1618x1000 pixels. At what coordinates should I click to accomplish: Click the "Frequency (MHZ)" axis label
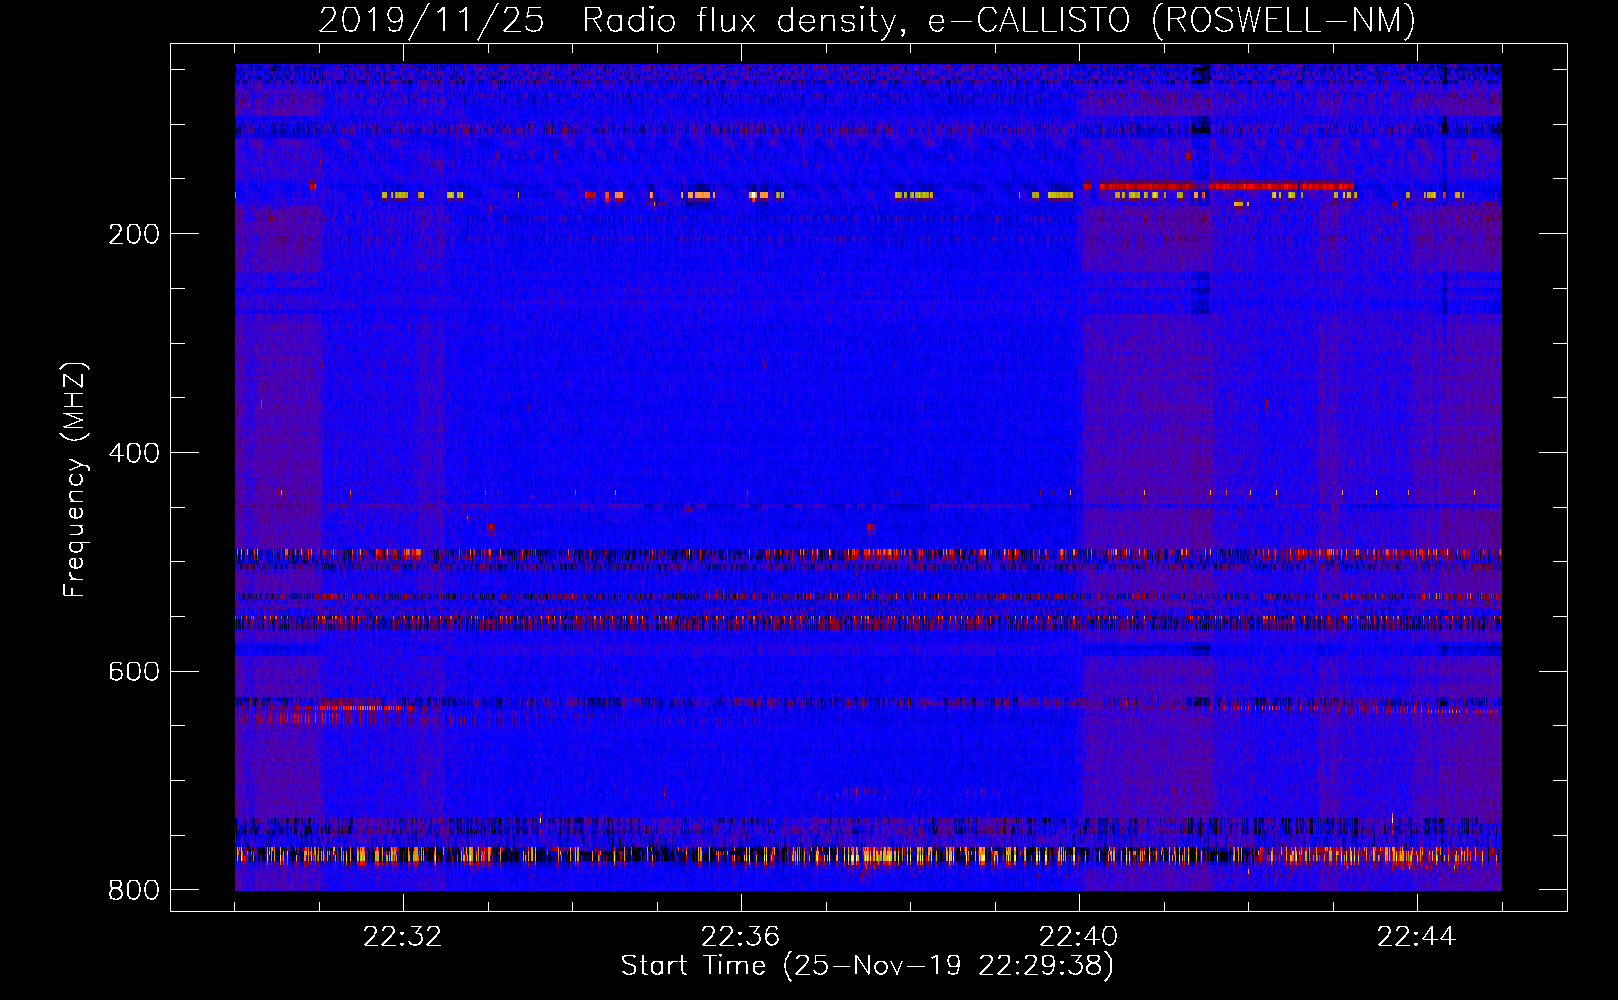point(75,479)
